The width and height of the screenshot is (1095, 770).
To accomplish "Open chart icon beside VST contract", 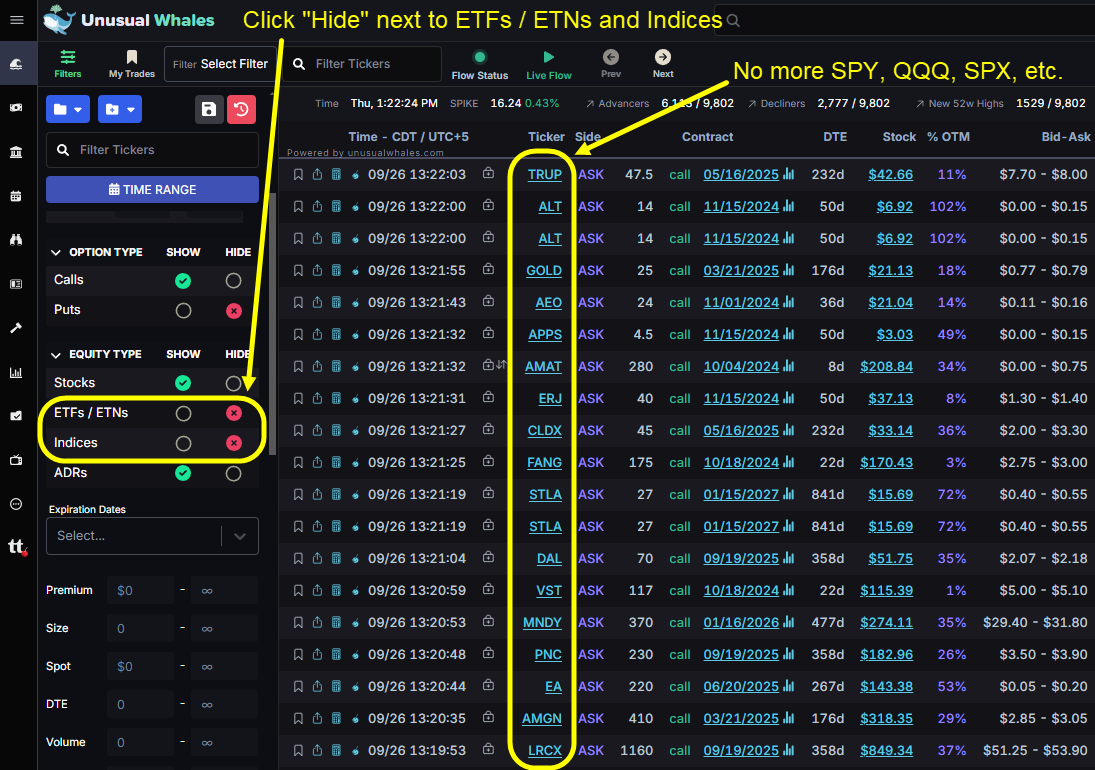I will tap(788, 590).
